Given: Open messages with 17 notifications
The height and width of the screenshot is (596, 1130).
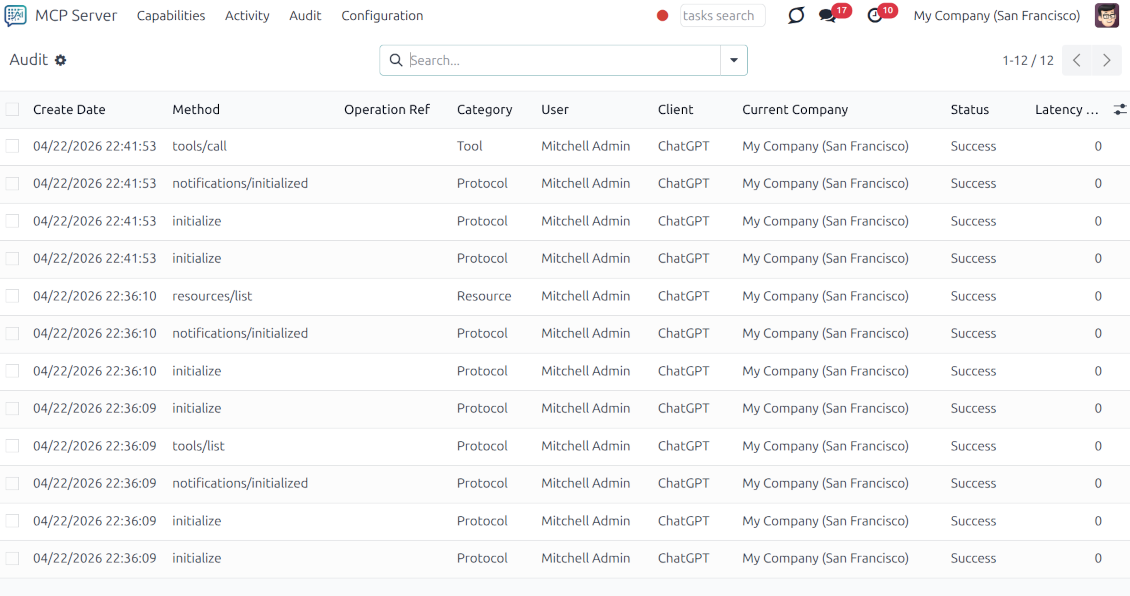Looking at the screenshot, I should 828,16.
